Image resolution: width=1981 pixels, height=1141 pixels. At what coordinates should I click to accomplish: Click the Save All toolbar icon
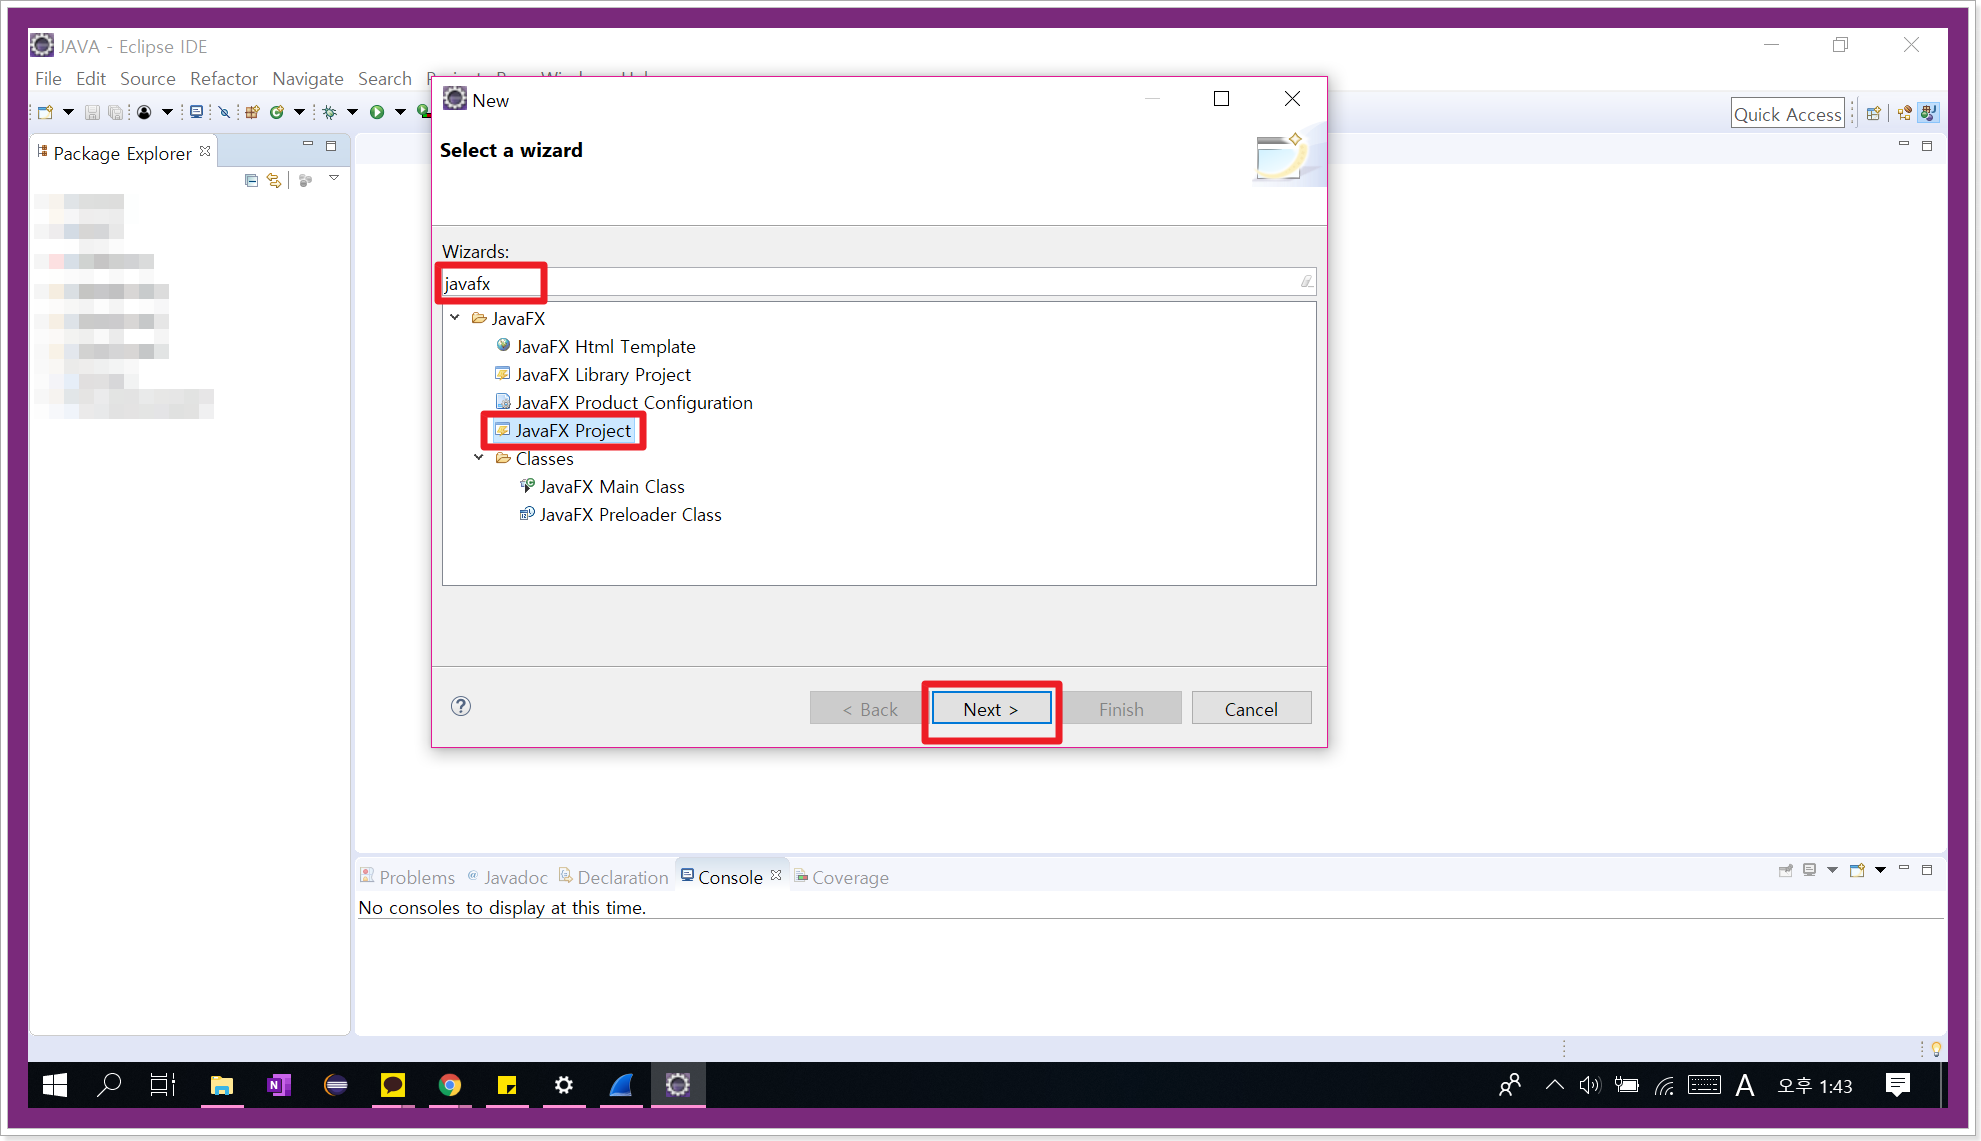pyautogui.click(x=115, y=112)
